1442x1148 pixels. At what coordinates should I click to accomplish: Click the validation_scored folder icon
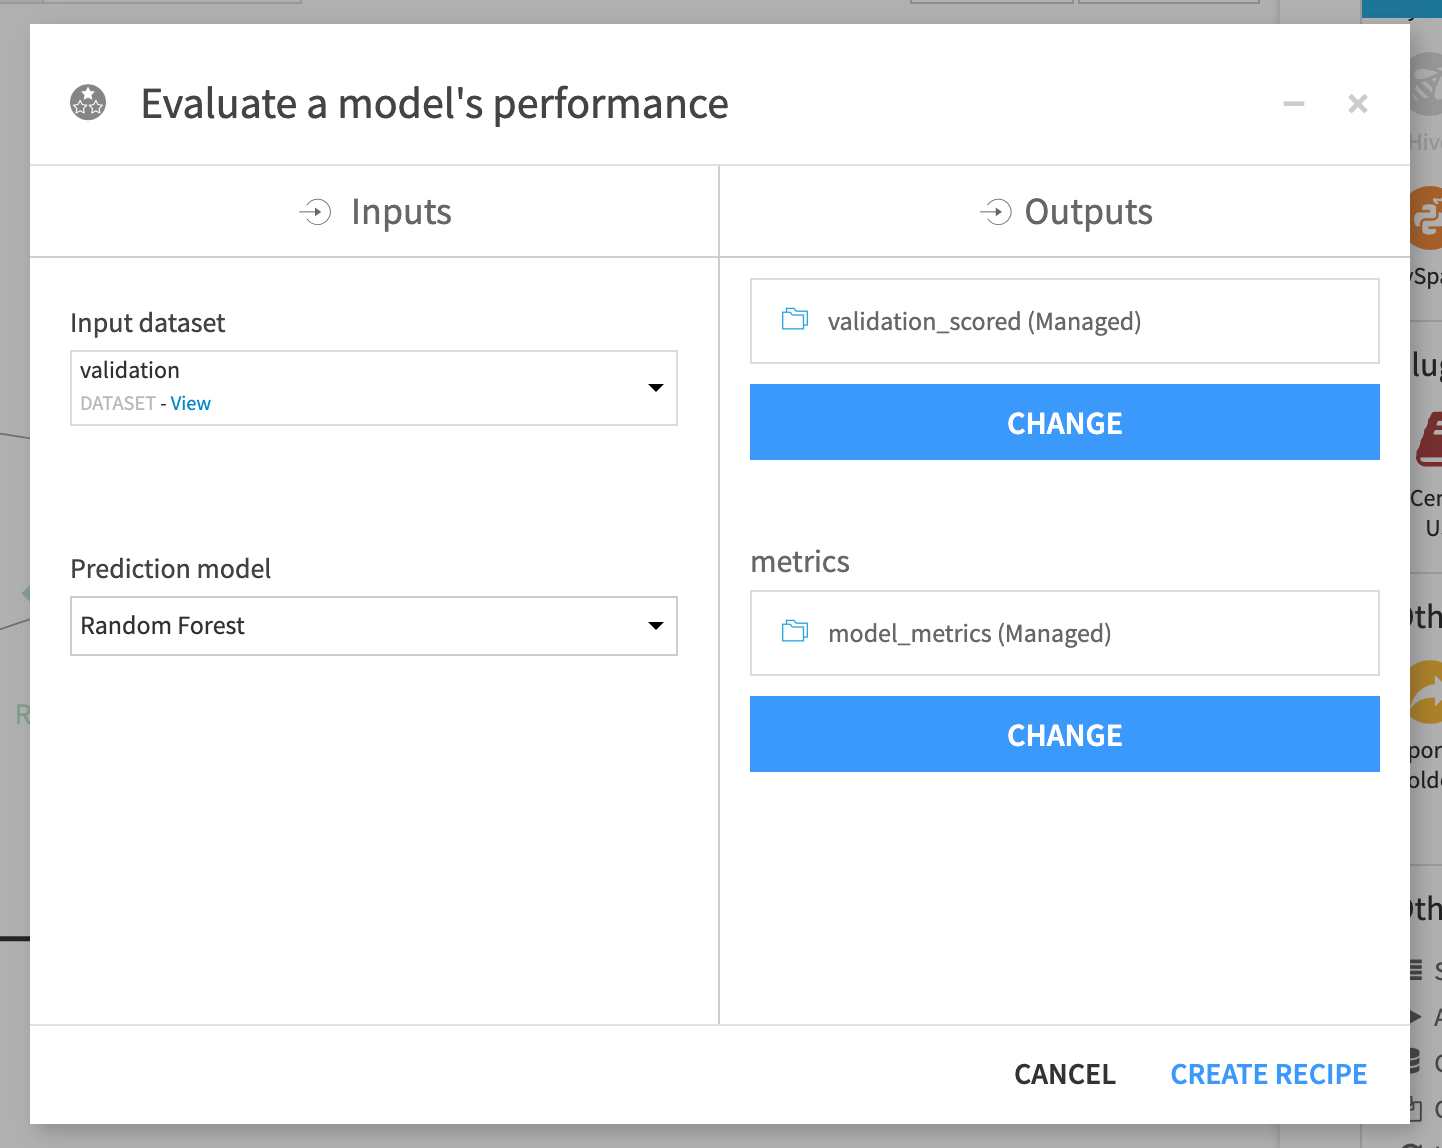(795, 320)
